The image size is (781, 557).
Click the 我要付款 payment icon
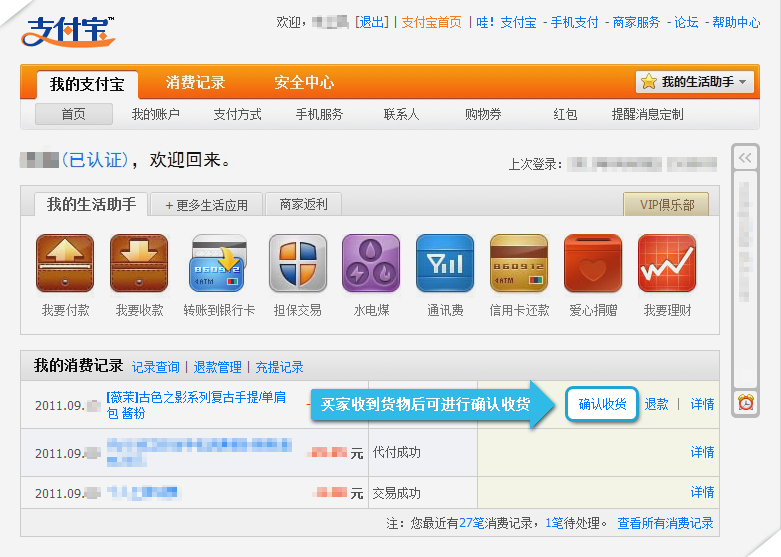coord(65,264)
